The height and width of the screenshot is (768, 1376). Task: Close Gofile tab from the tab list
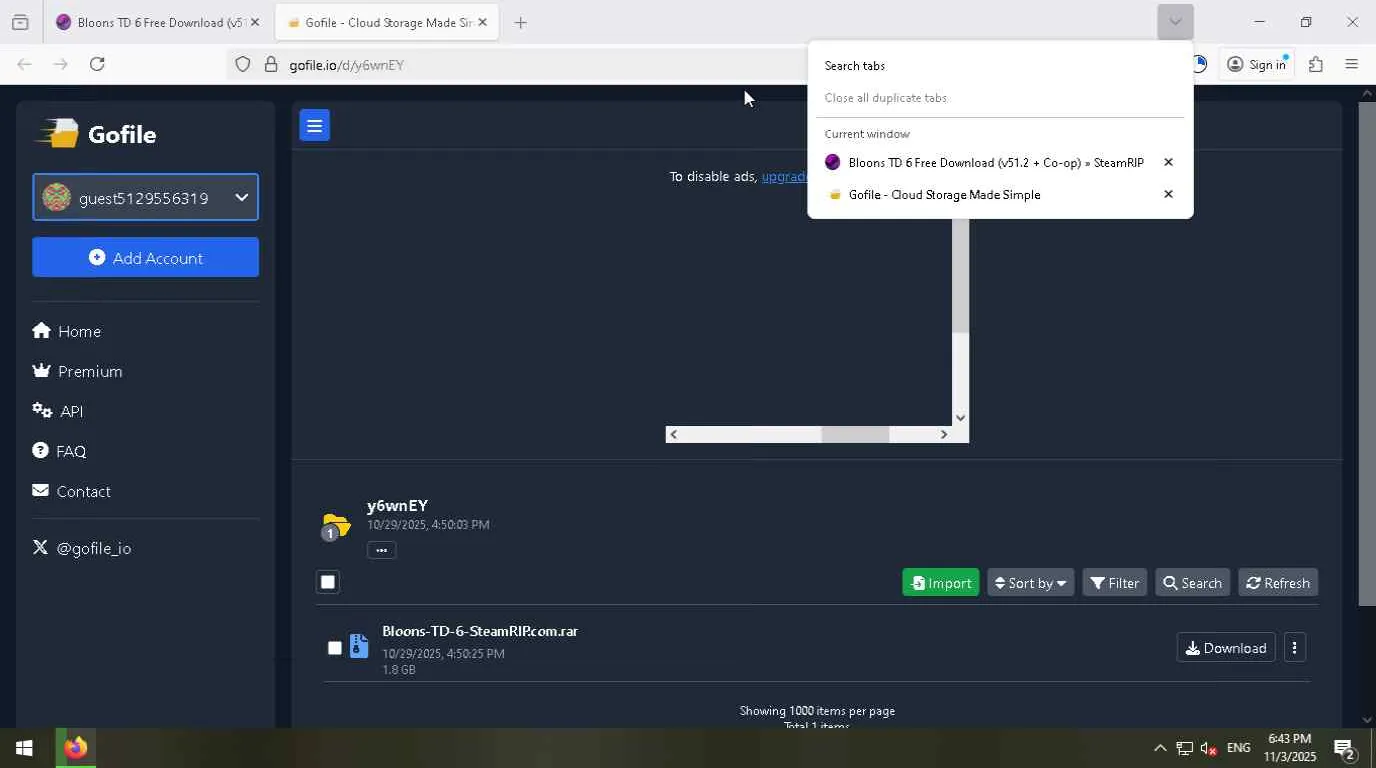pos(1168,194)
